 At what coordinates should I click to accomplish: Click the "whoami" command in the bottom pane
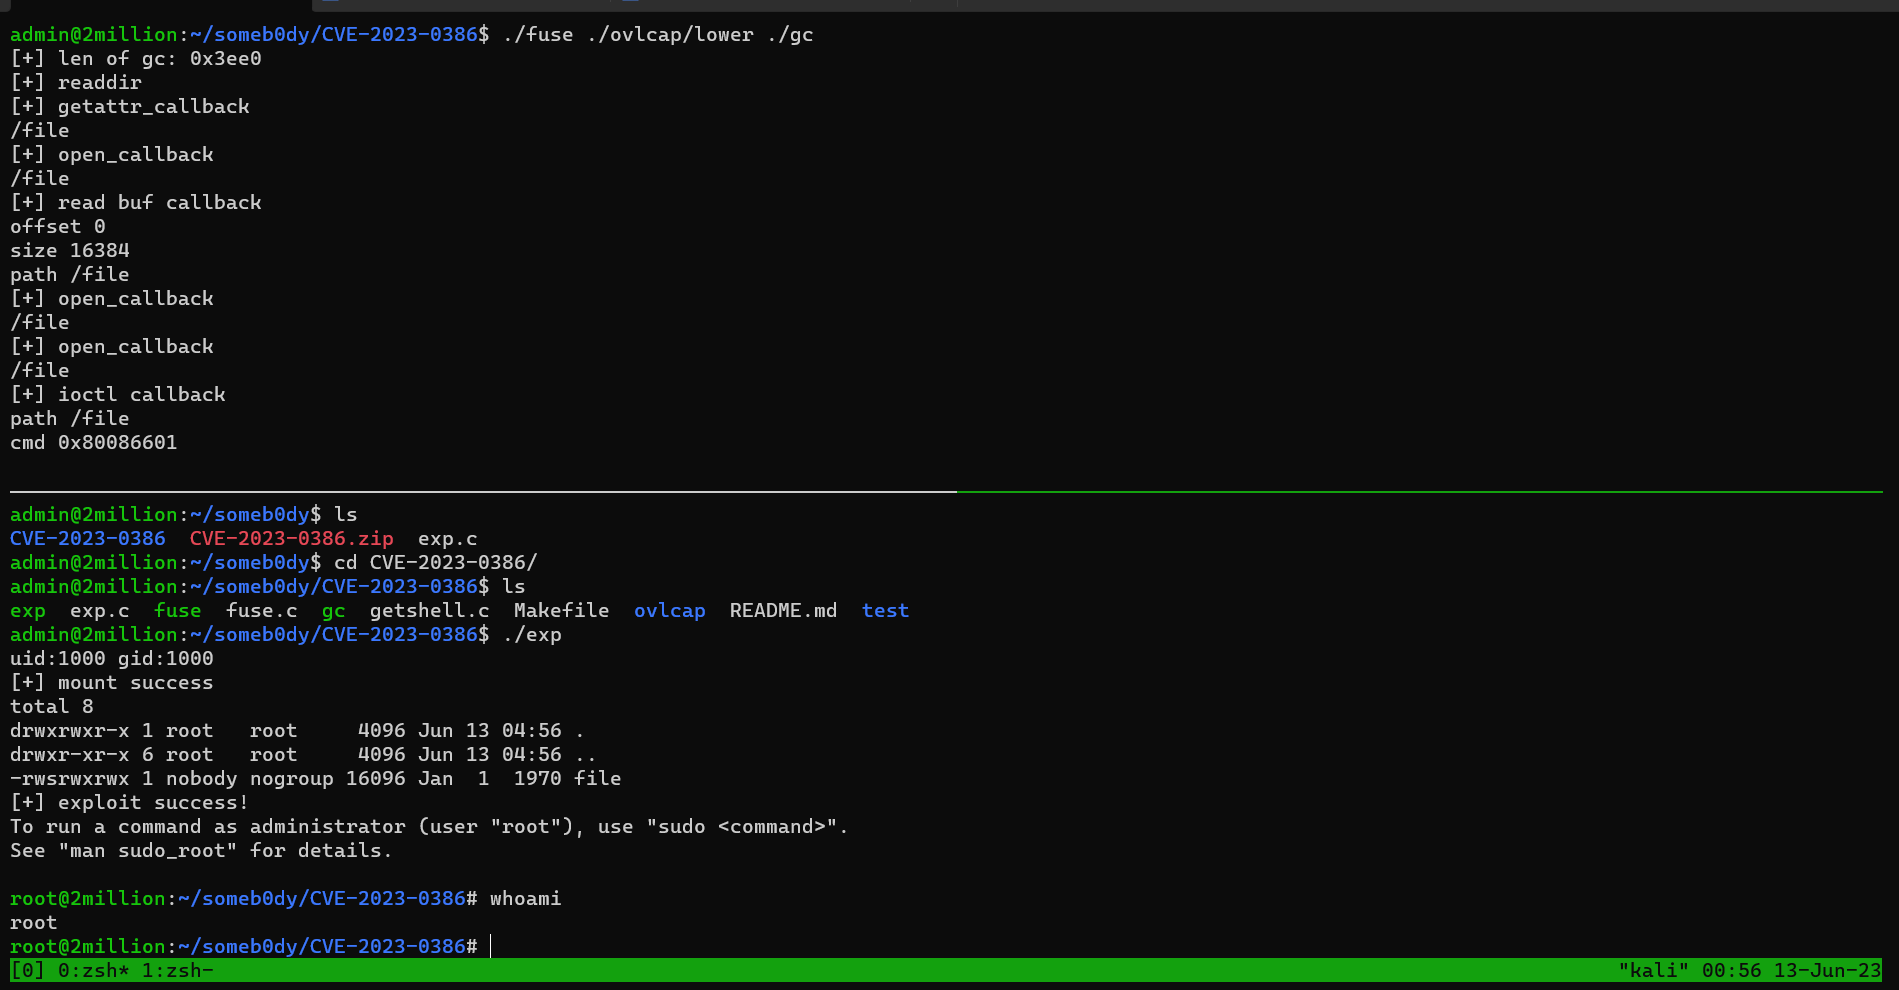click(526, 898)
